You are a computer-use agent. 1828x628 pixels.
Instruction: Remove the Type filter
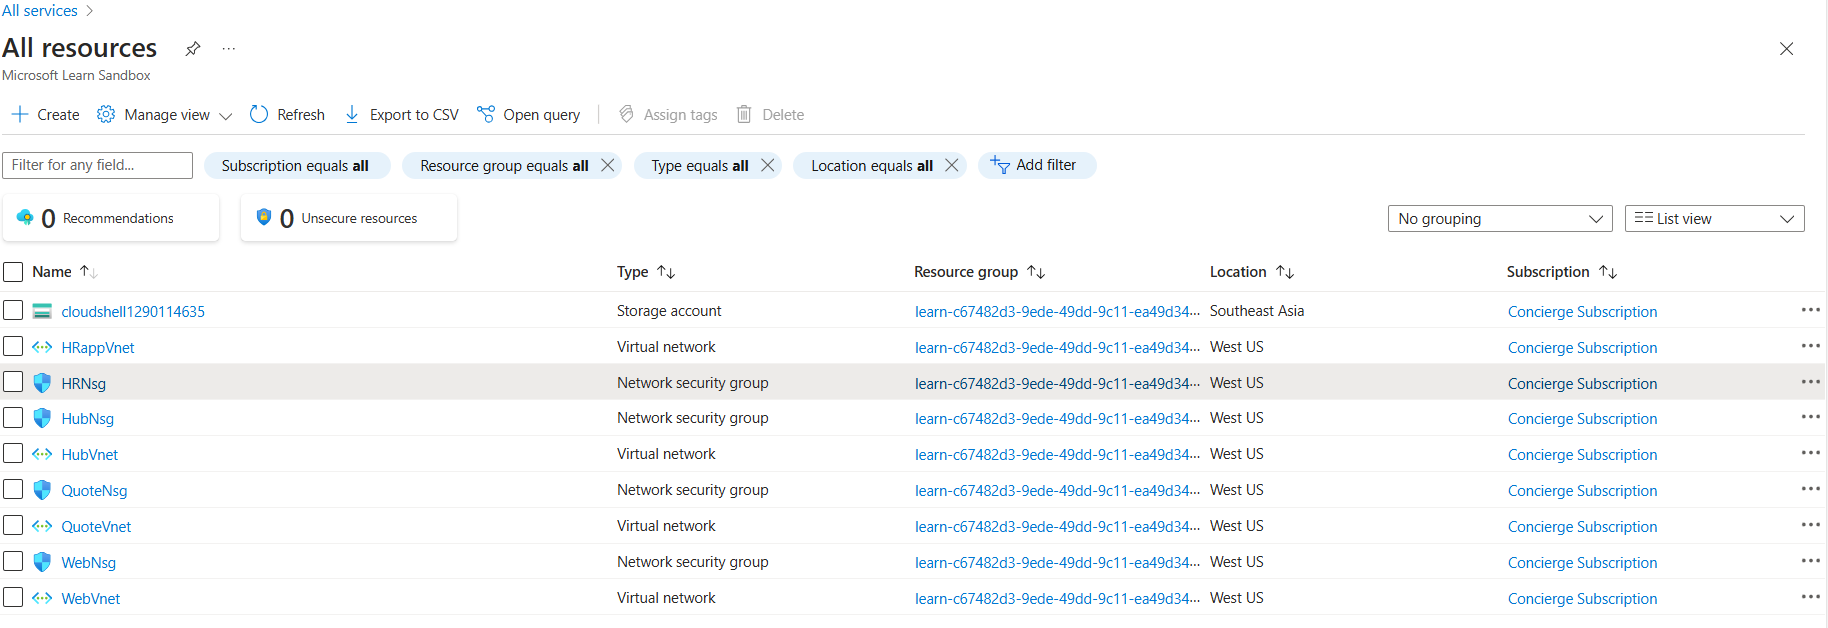(x=767, y=165)
